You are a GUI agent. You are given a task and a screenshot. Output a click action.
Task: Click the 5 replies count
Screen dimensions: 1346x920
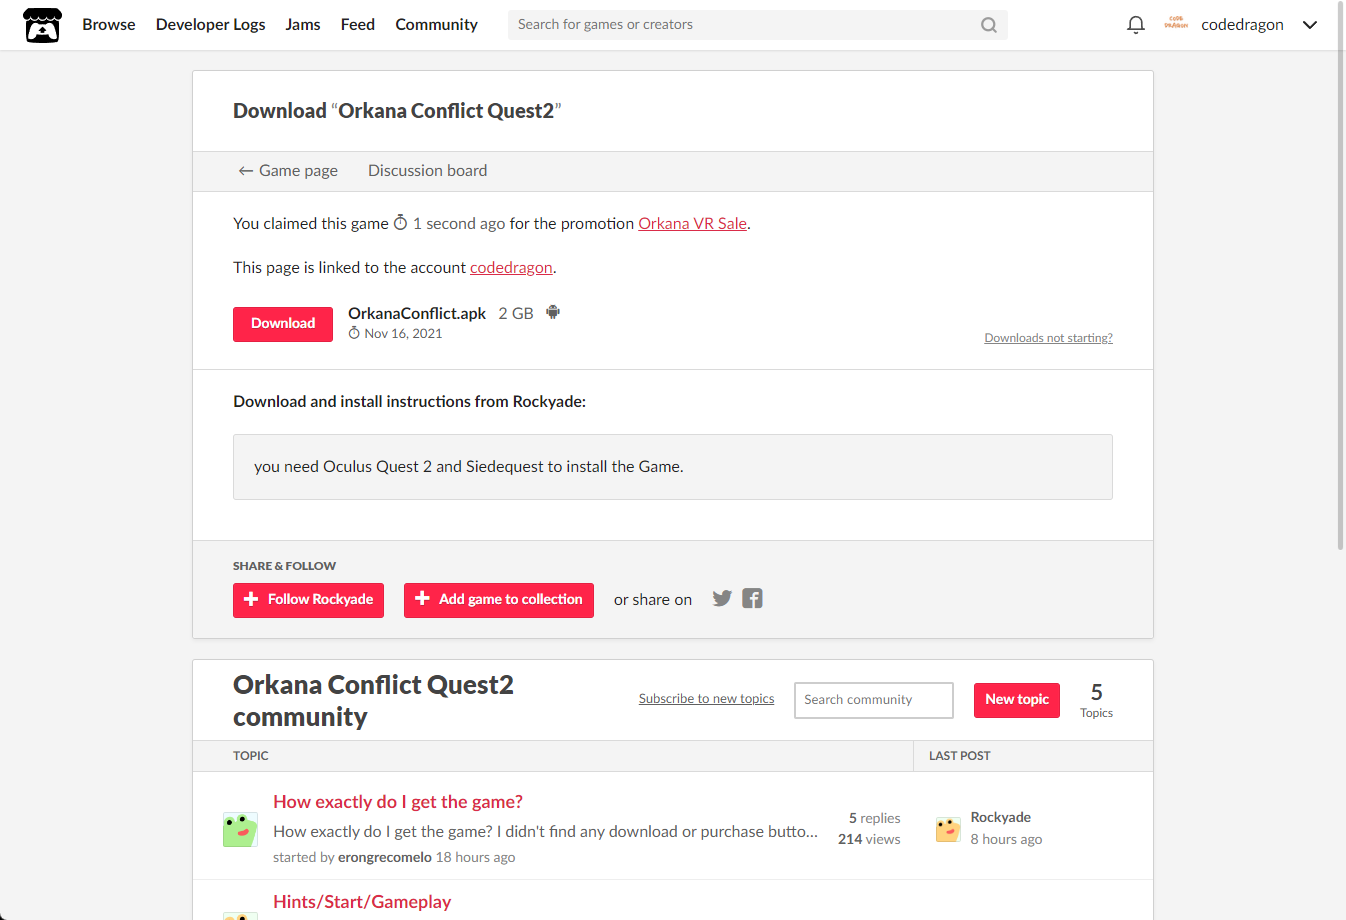[x=874, y=818]
